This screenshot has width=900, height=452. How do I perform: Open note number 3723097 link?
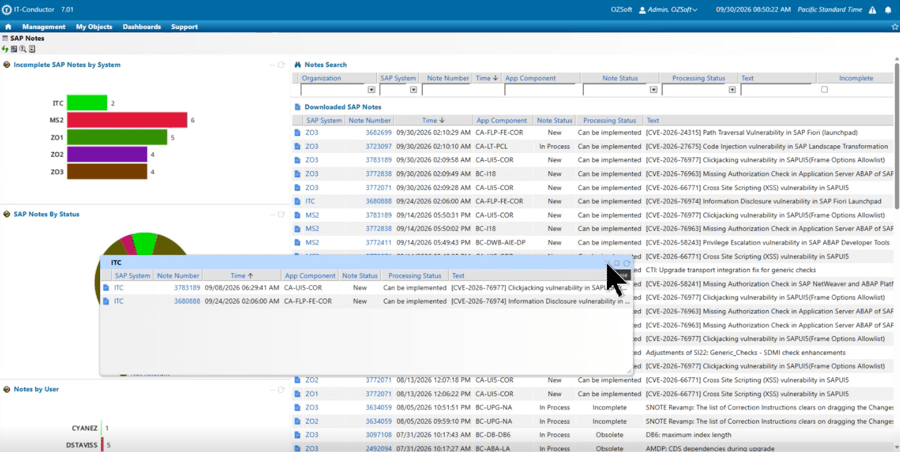[x=378, y=146]
